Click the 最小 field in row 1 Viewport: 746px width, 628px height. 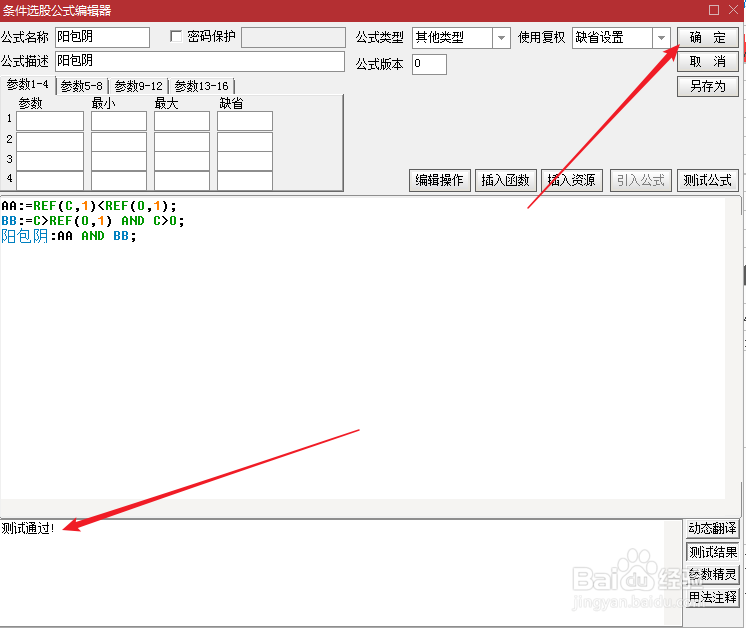118,121
